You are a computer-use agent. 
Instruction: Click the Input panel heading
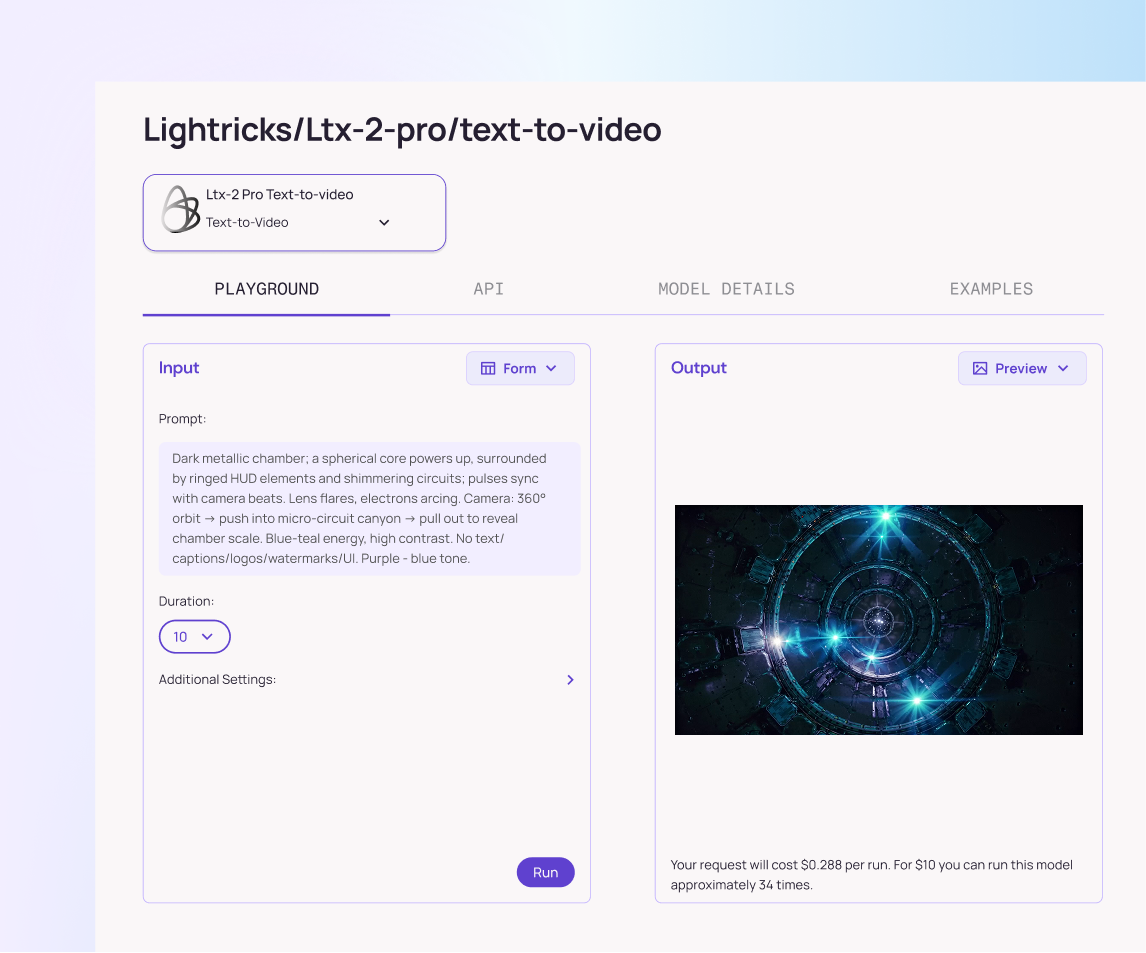click(x=179, y=368)
